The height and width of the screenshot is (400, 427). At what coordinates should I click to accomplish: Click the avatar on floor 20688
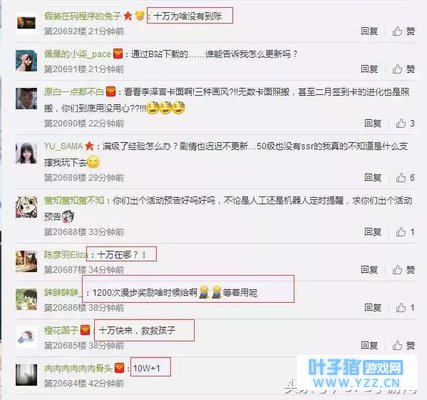pyautogui.click(x=26, y=207)
